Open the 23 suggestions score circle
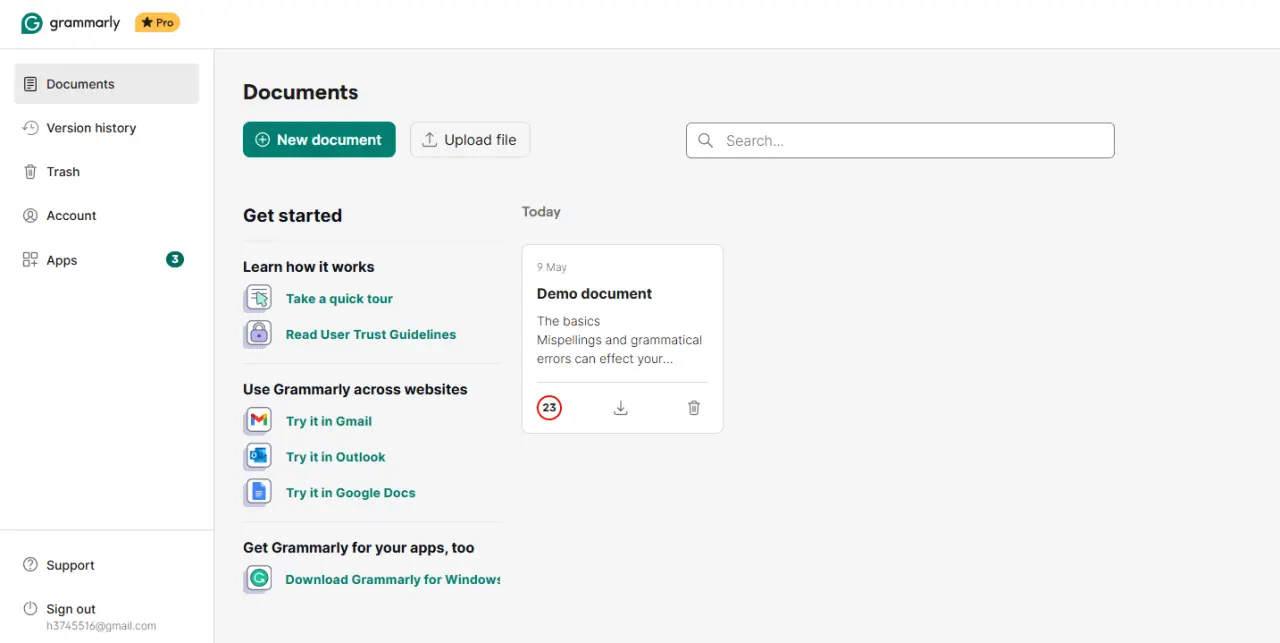Screen dimensions: 1280x643 point(549,408)
